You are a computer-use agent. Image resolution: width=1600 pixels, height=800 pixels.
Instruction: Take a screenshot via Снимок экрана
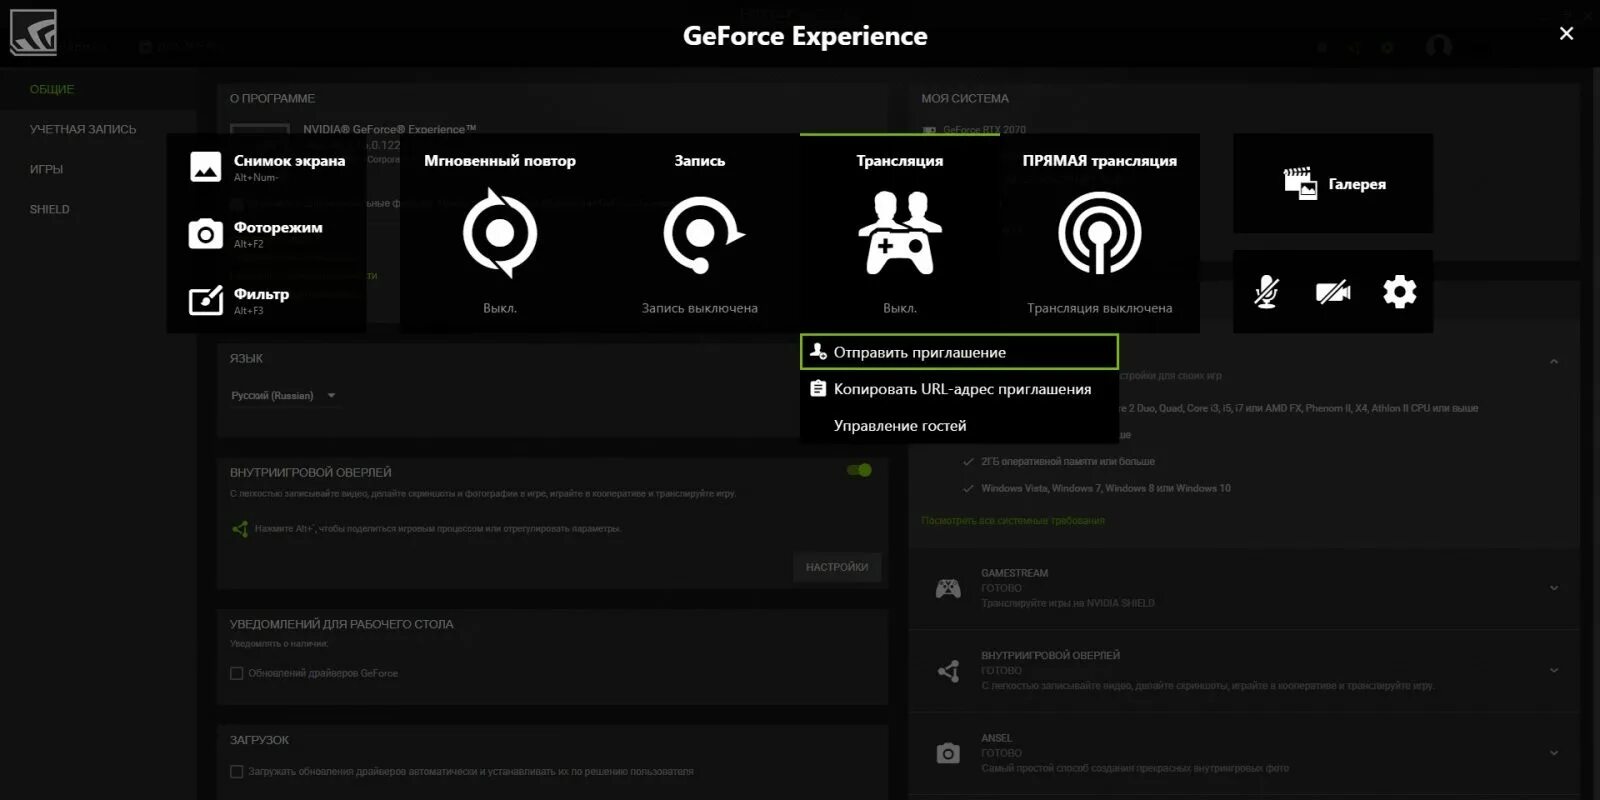click(267, 166)
